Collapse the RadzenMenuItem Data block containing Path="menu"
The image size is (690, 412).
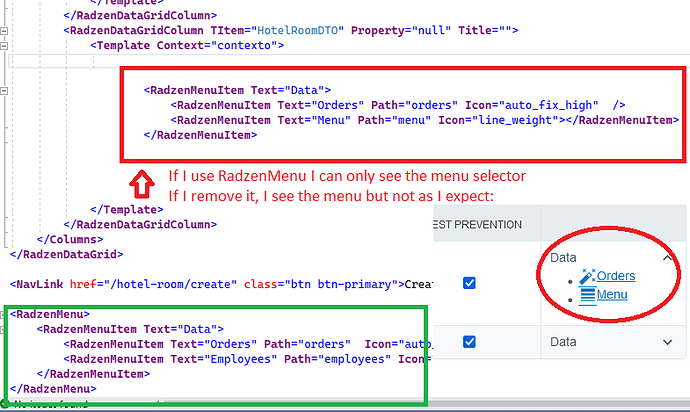pyautogui.click(x=4, y=91)
